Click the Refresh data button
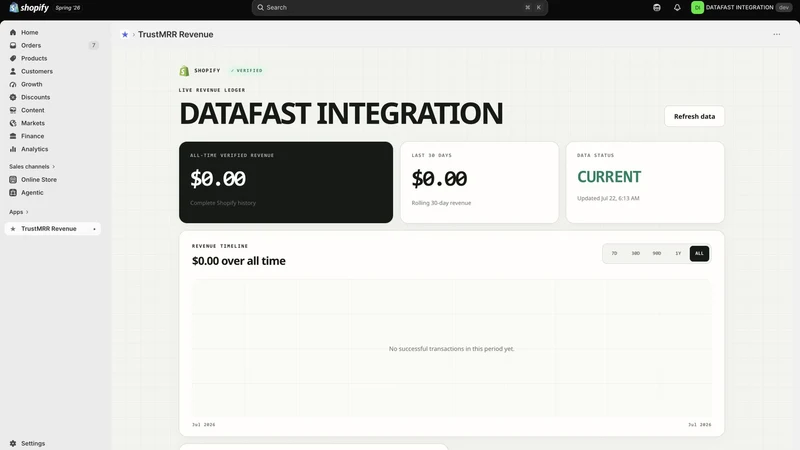Viewport: 800px width, 450px height. coord(694,116)
